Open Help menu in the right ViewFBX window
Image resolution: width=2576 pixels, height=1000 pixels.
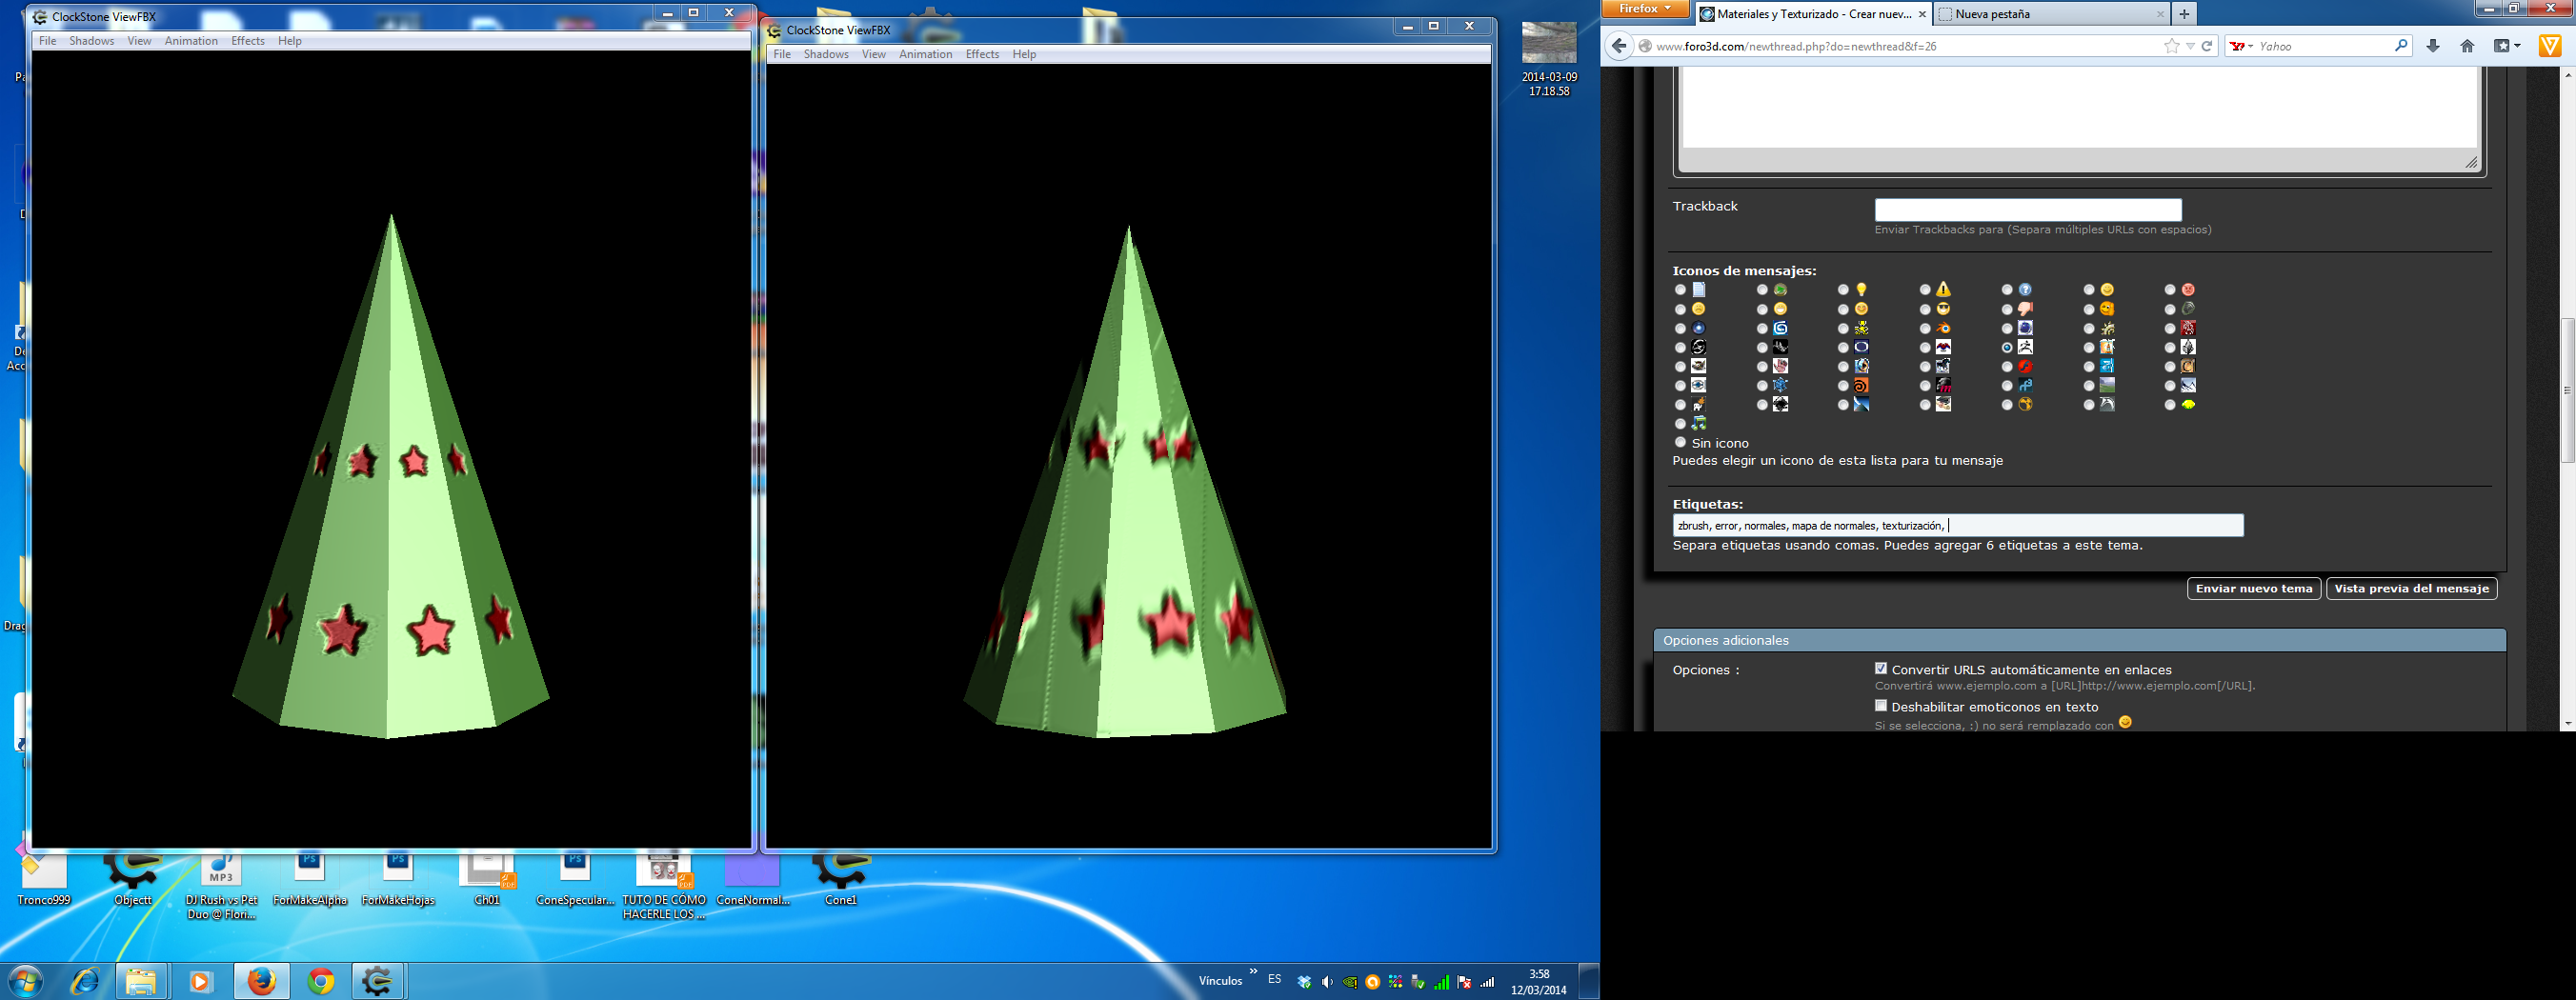(1024, 54)
